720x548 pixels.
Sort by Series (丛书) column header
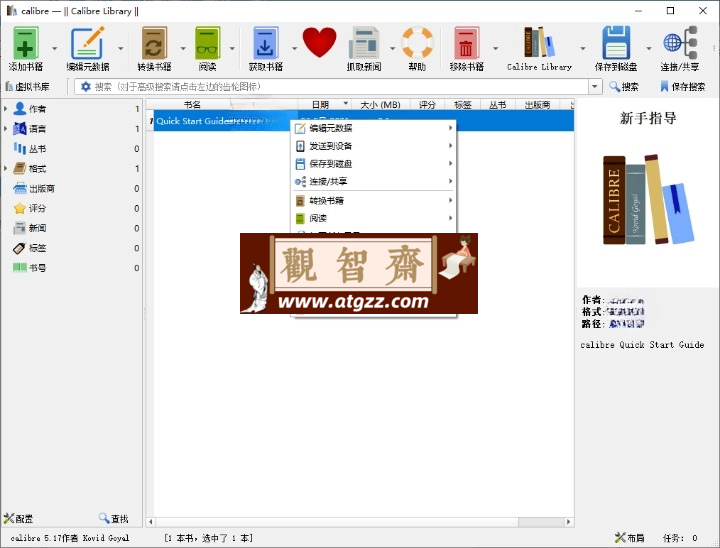click(498, 105)
